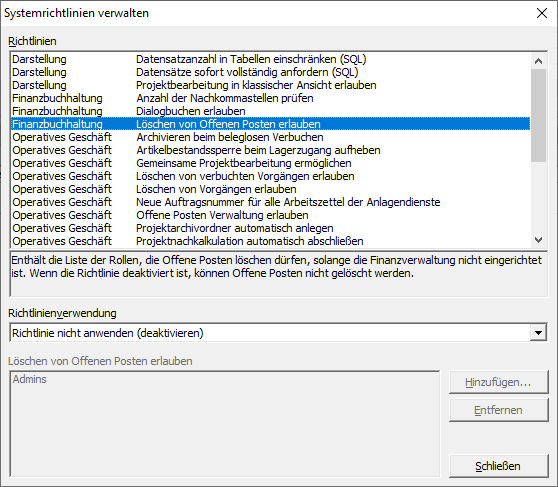
Task: Select Projektnachkalkulation automatisch abschließen policy
Action: [x=270, y=241]
